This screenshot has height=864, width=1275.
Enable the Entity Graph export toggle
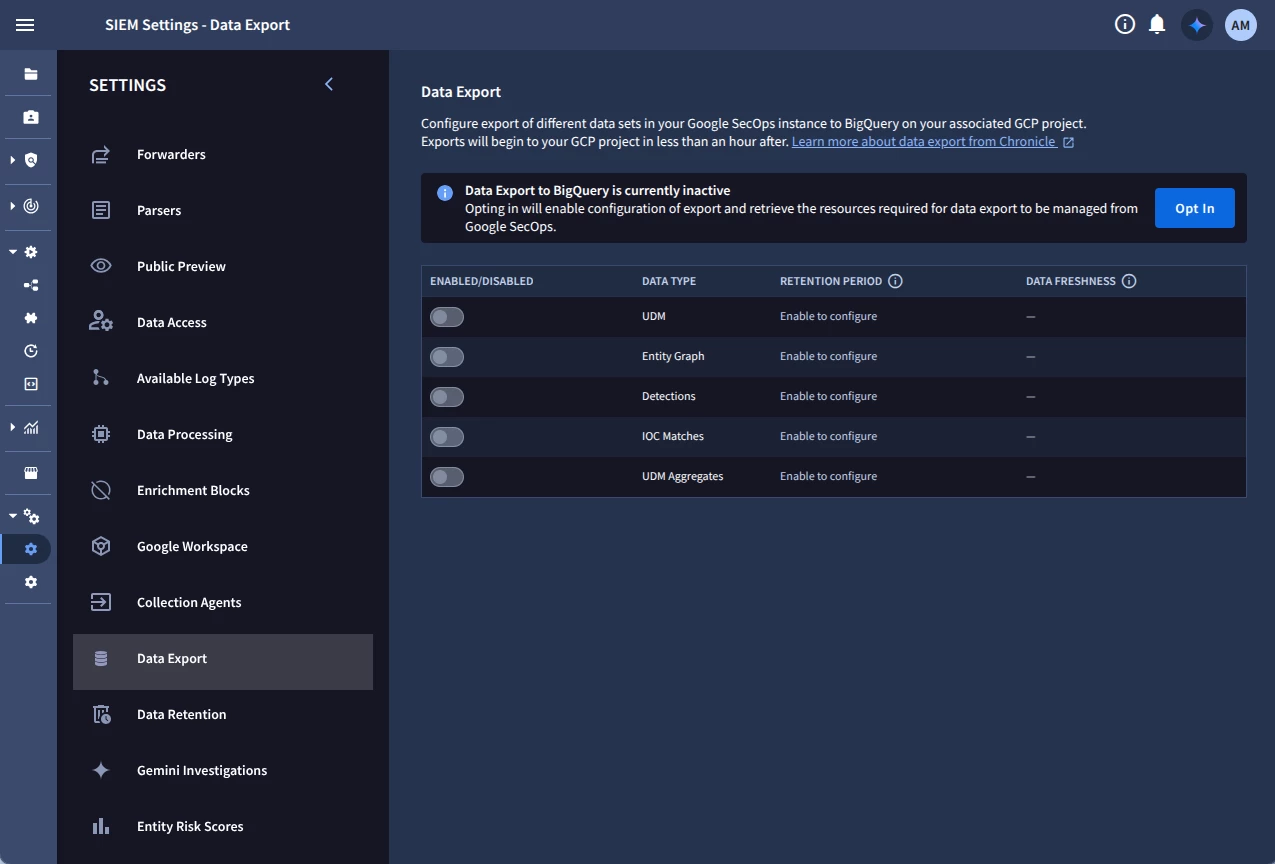point(447,357)
